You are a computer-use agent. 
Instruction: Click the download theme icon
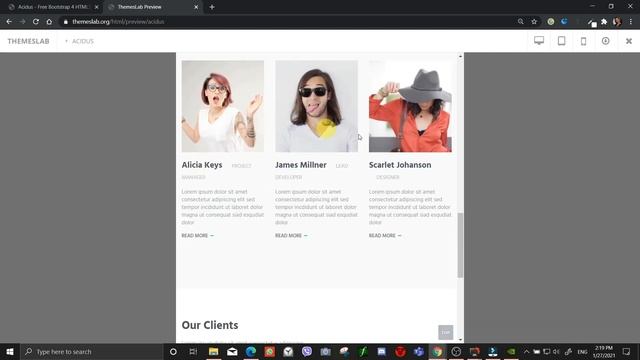[605, 41]
